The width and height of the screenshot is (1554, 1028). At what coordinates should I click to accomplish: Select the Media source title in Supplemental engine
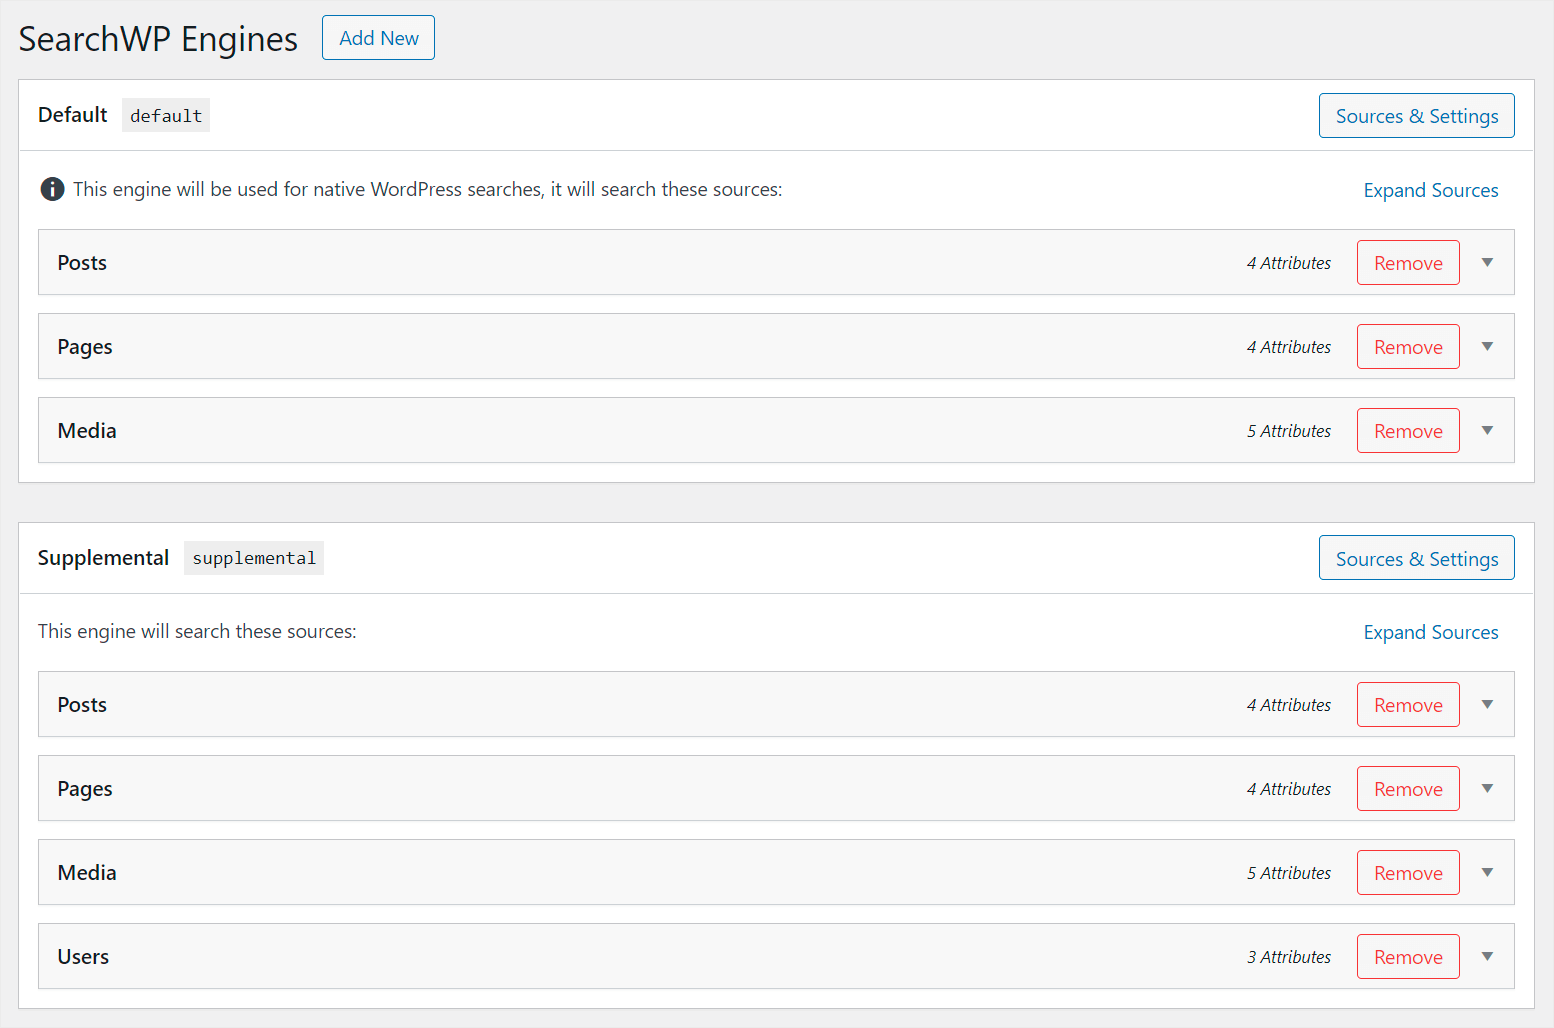point(87,873)
